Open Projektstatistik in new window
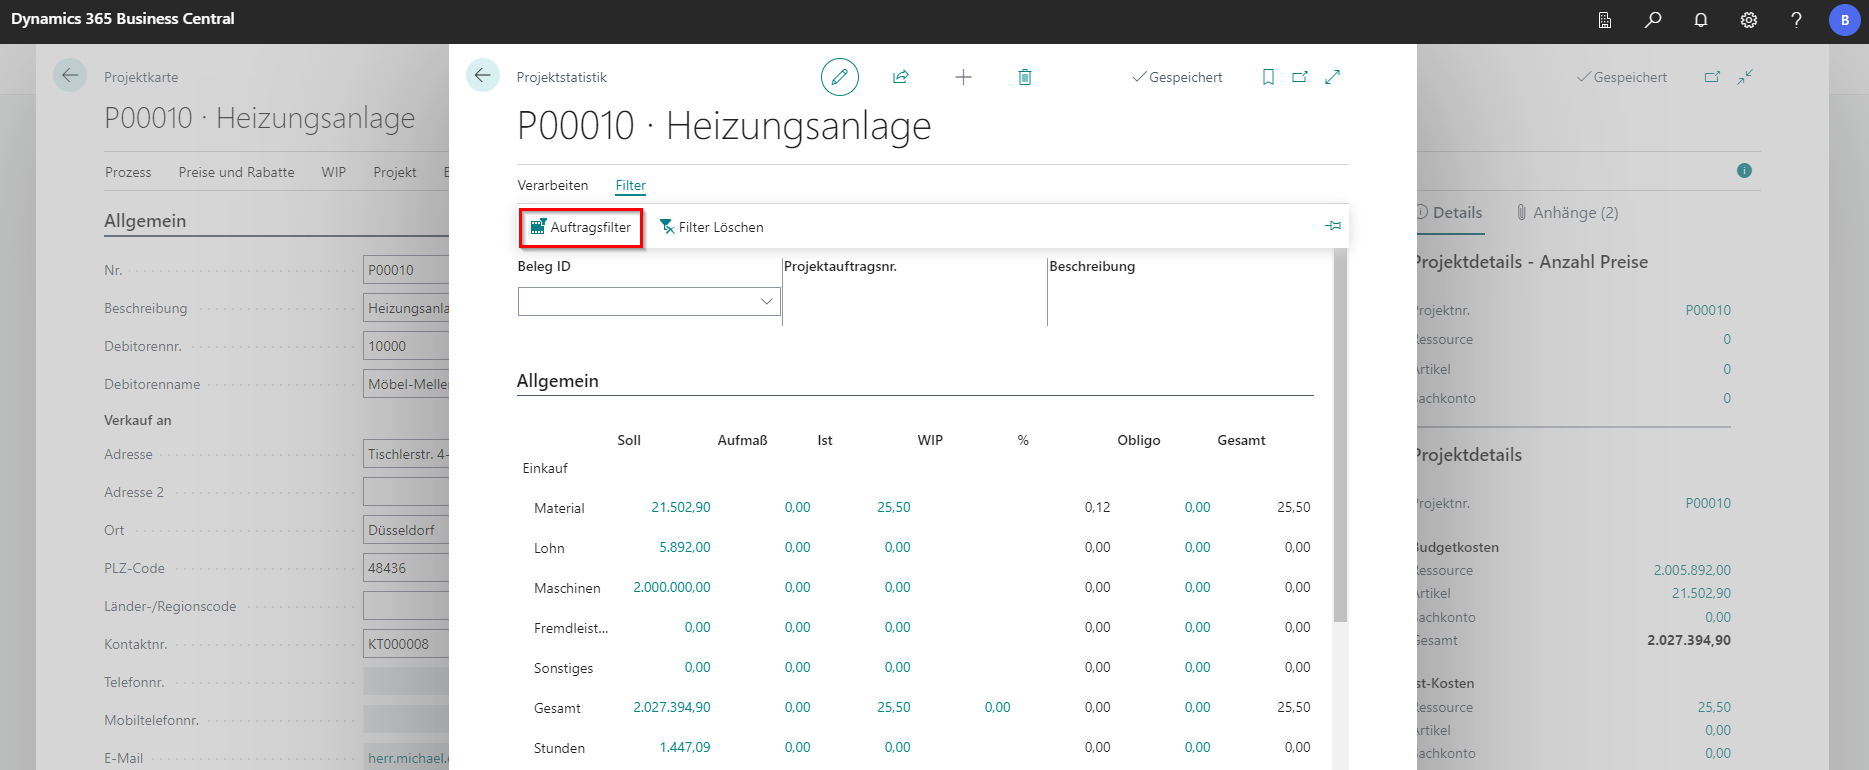 coord(1299,77)
